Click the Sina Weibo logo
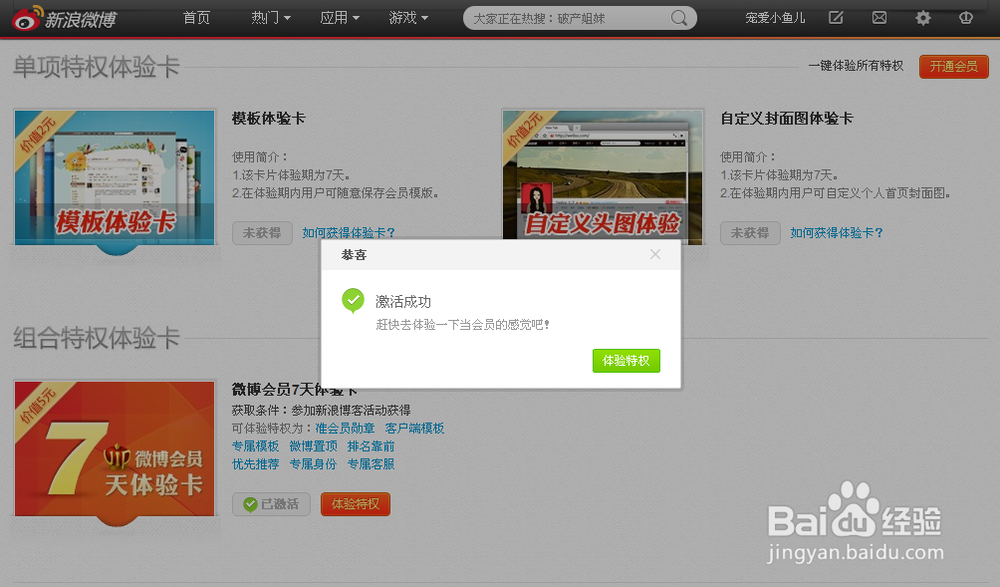Screen dimensions: 1000x587 click(64, 19)
